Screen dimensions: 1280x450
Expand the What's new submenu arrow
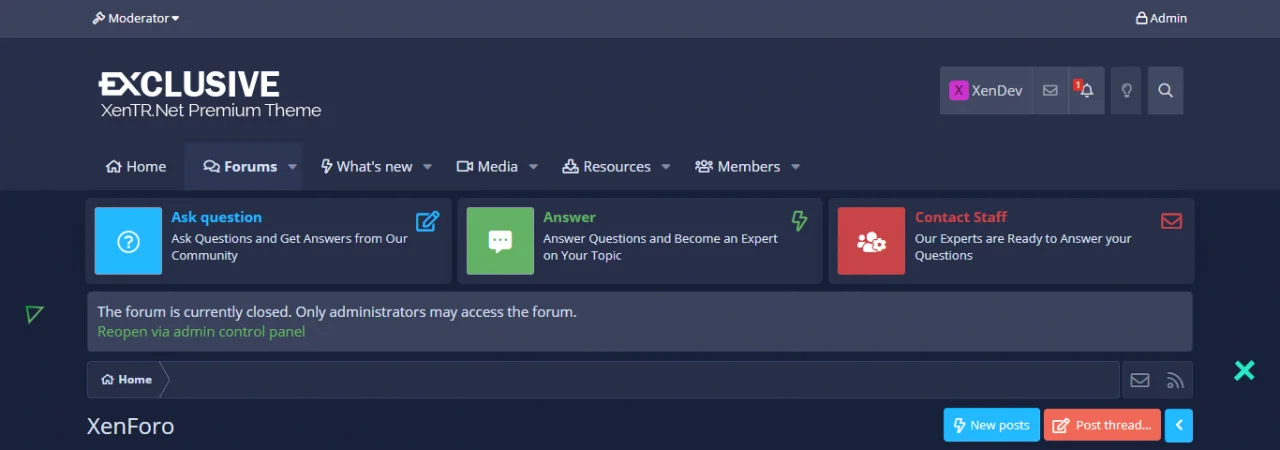[x=428, y=167]
